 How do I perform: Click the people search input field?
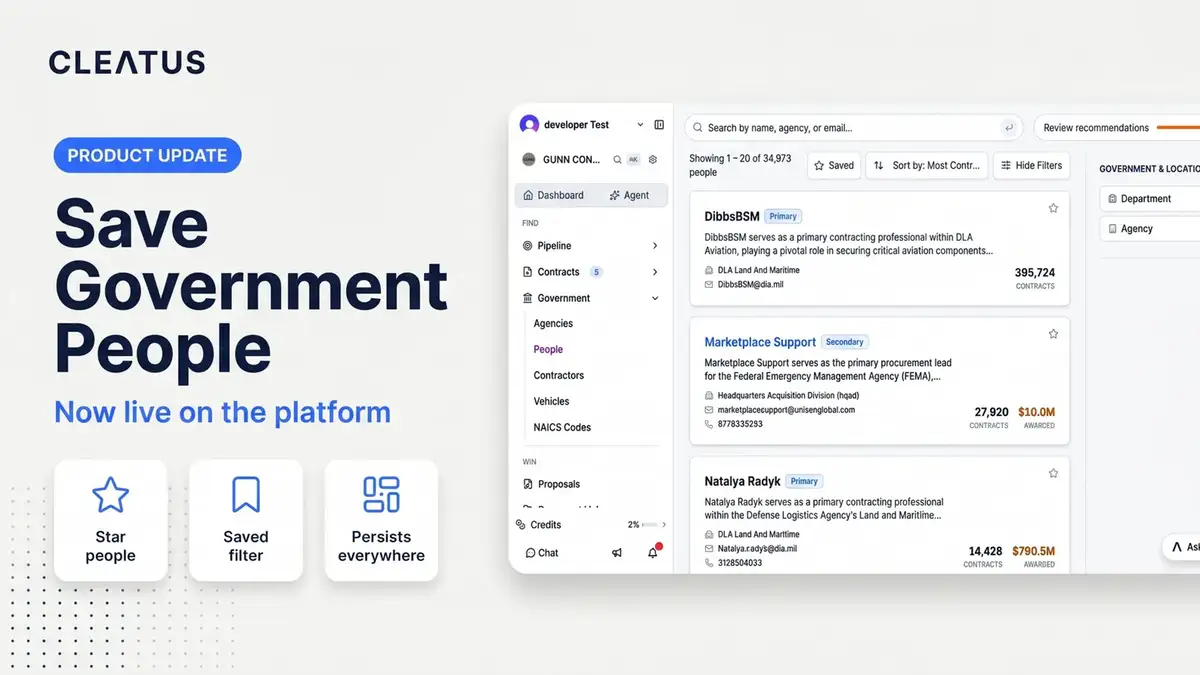click(x=853, y=128)
